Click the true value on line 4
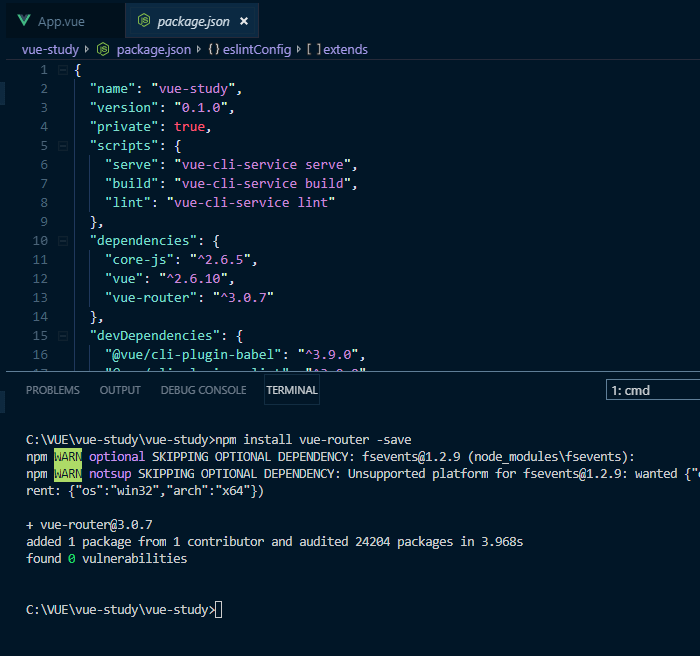Viewport: 700px width, 656px height. point(189,127)
